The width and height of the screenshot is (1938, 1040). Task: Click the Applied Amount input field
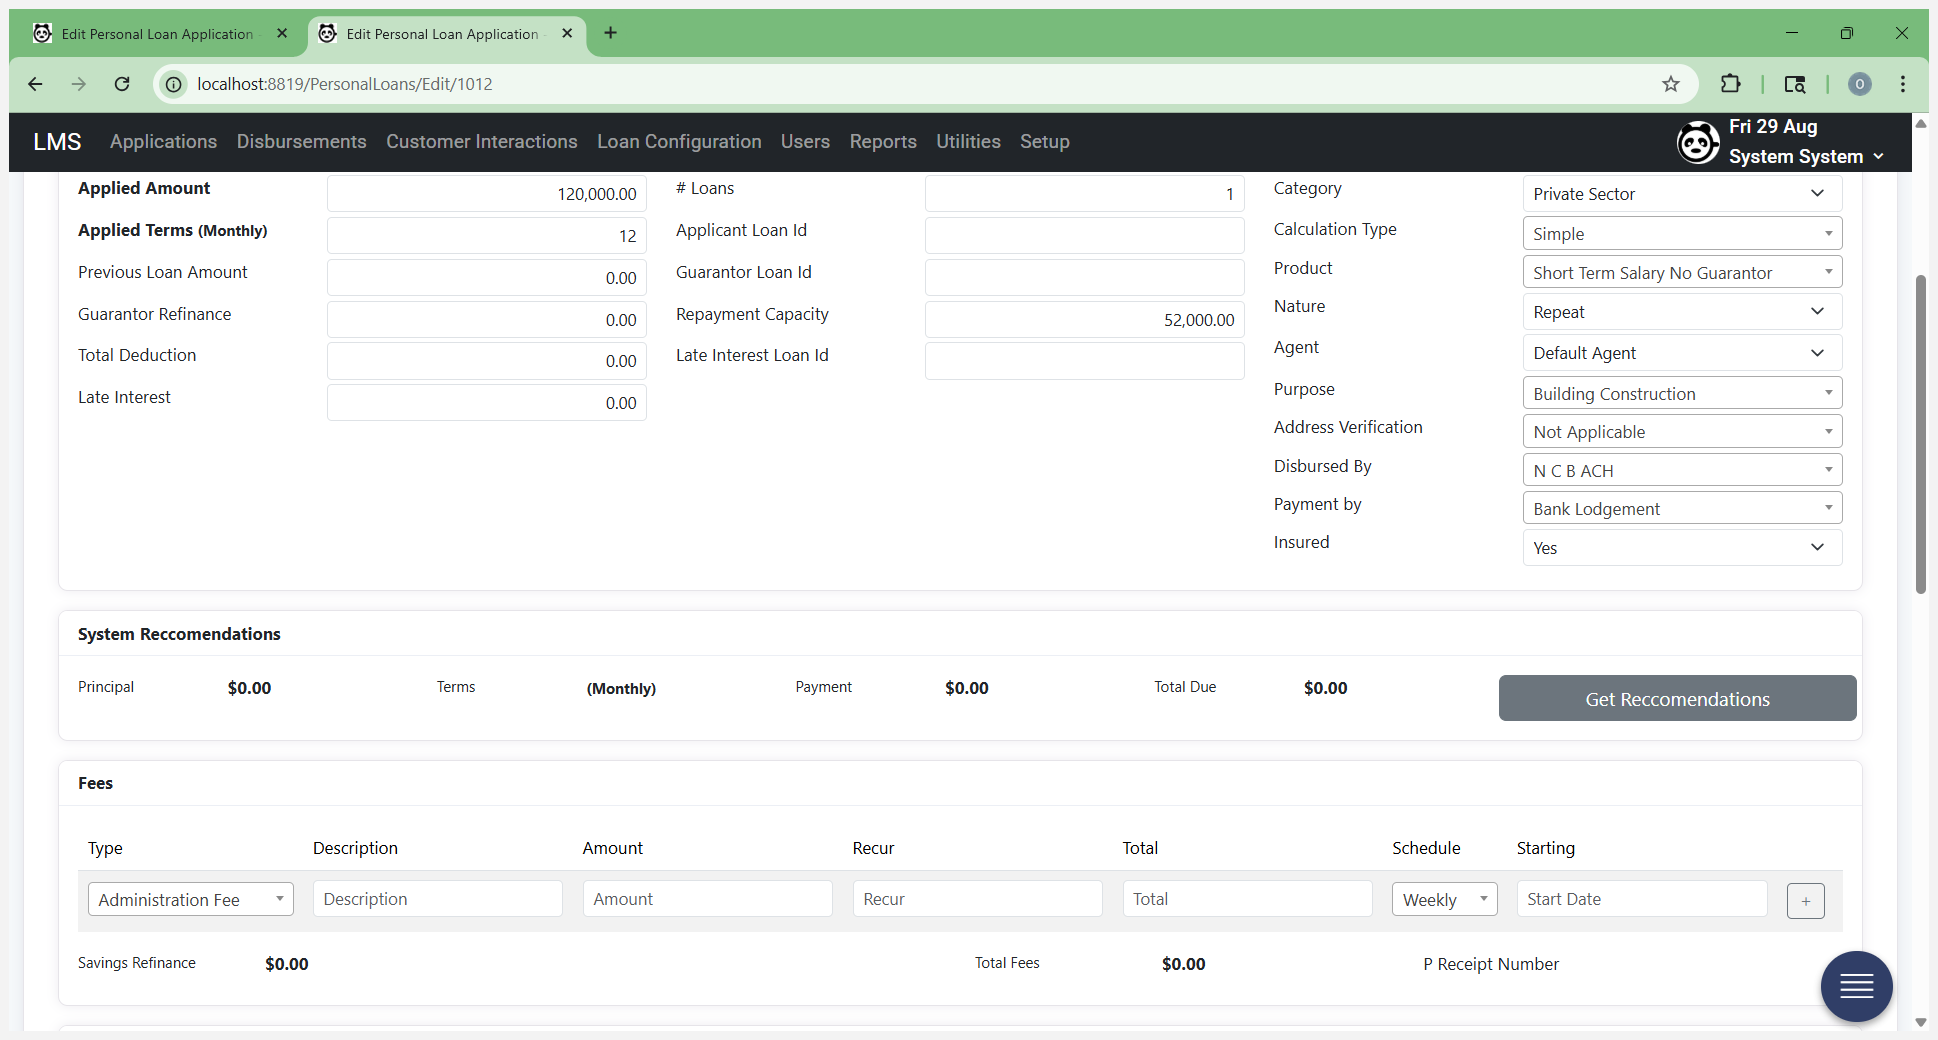486,194
